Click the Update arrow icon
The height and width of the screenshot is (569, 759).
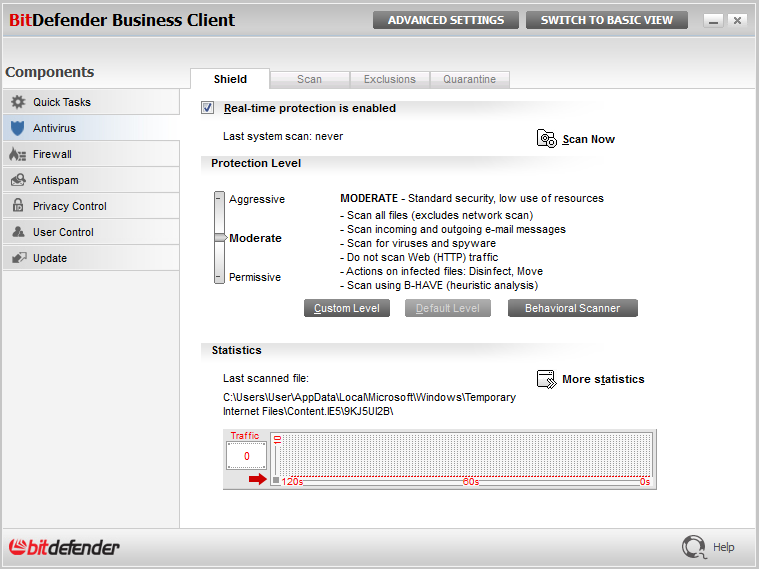tap(19, 258)
